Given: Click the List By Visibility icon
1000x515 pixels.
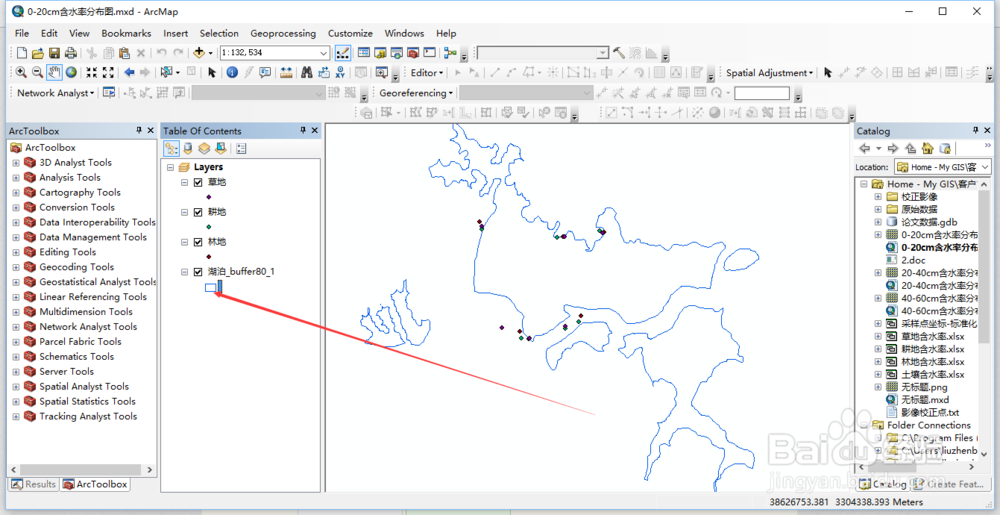Looking at the screenshot, I should pyautogui.click(x=204, y=149).
